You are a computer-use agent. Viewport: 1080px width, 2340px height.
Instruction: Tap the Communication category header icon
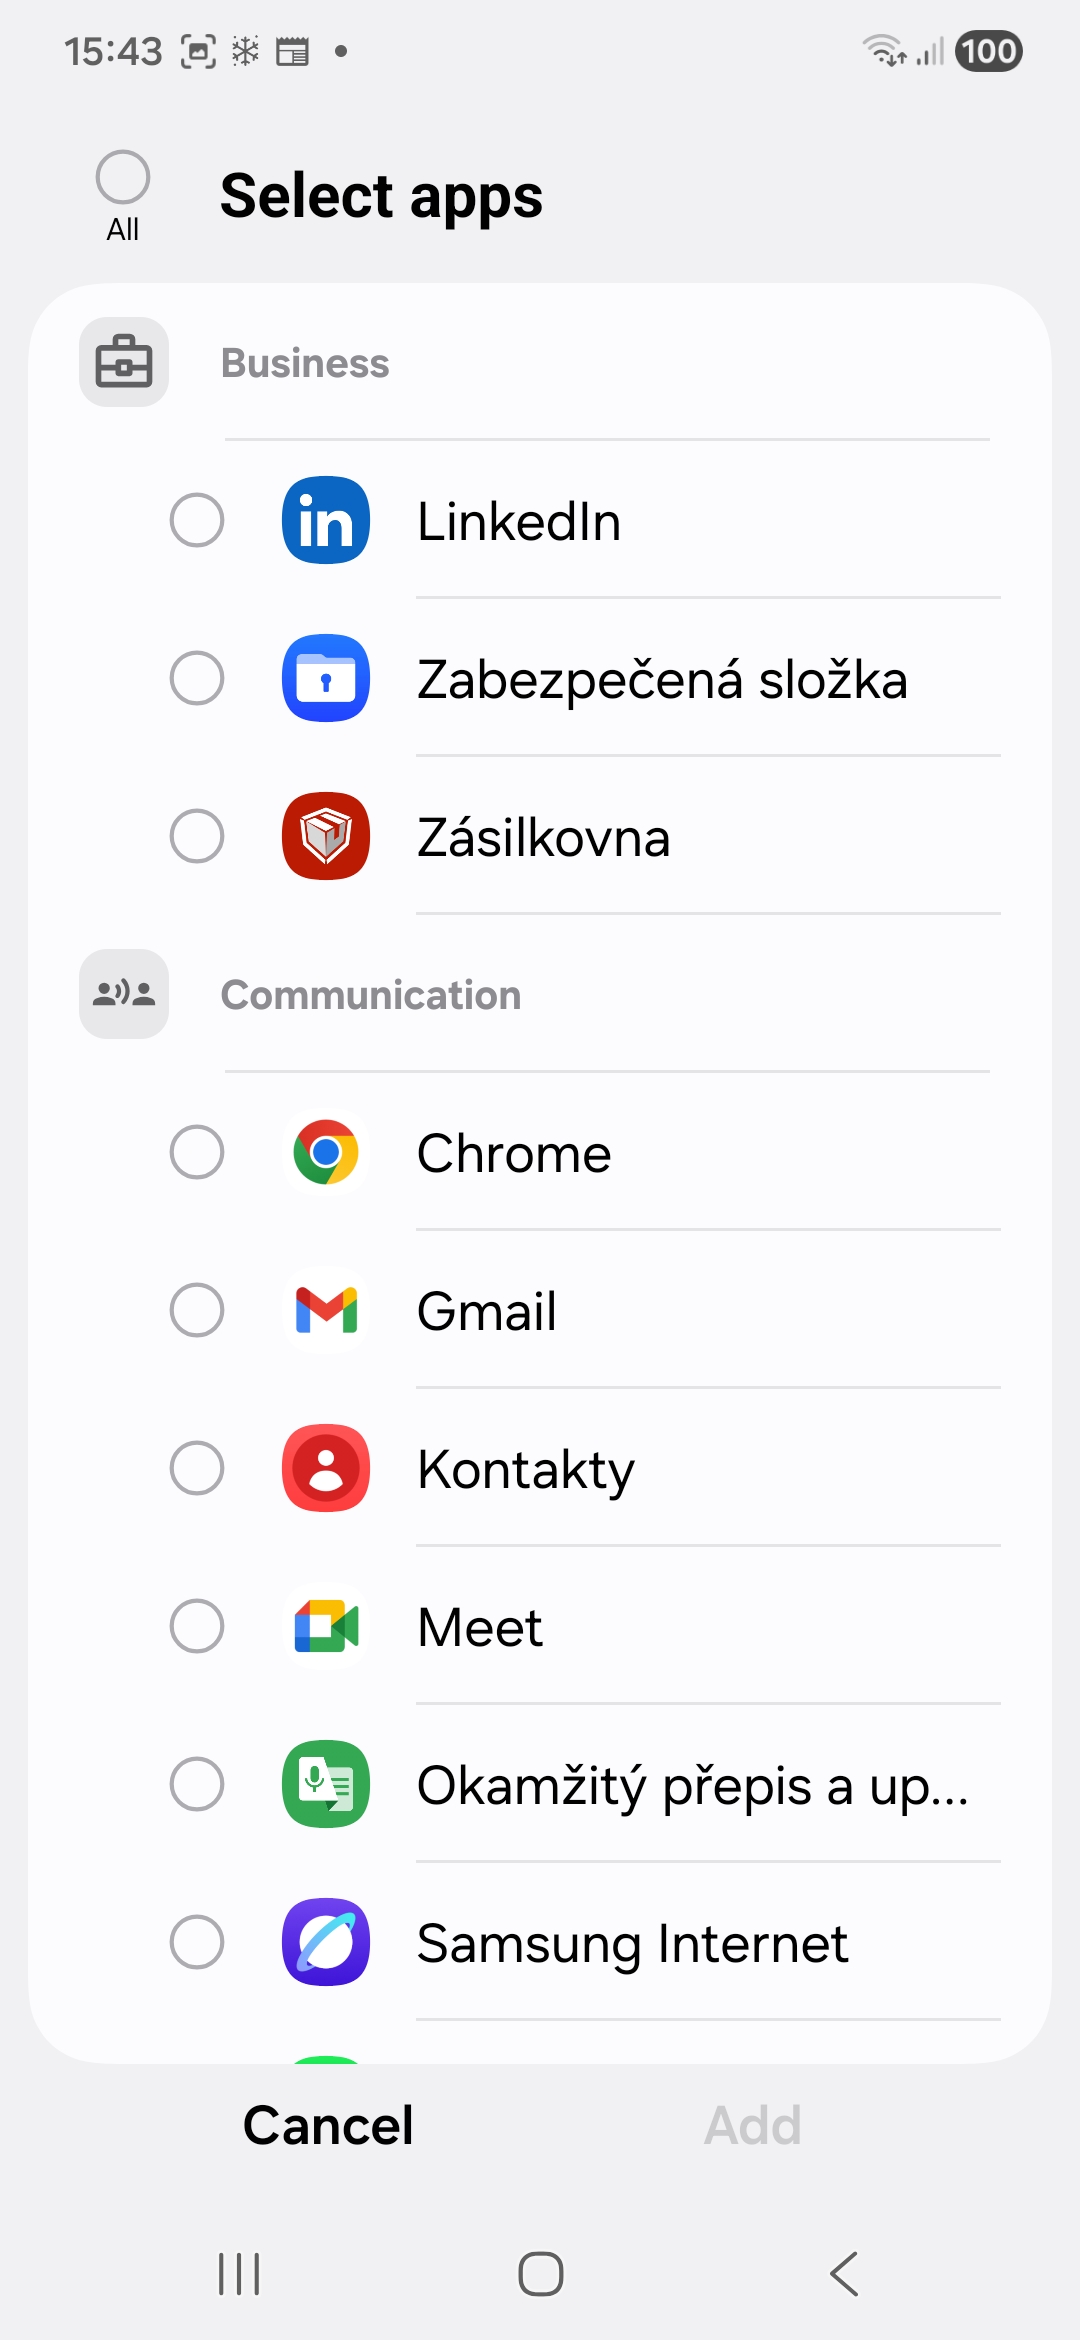pos(124,994)
